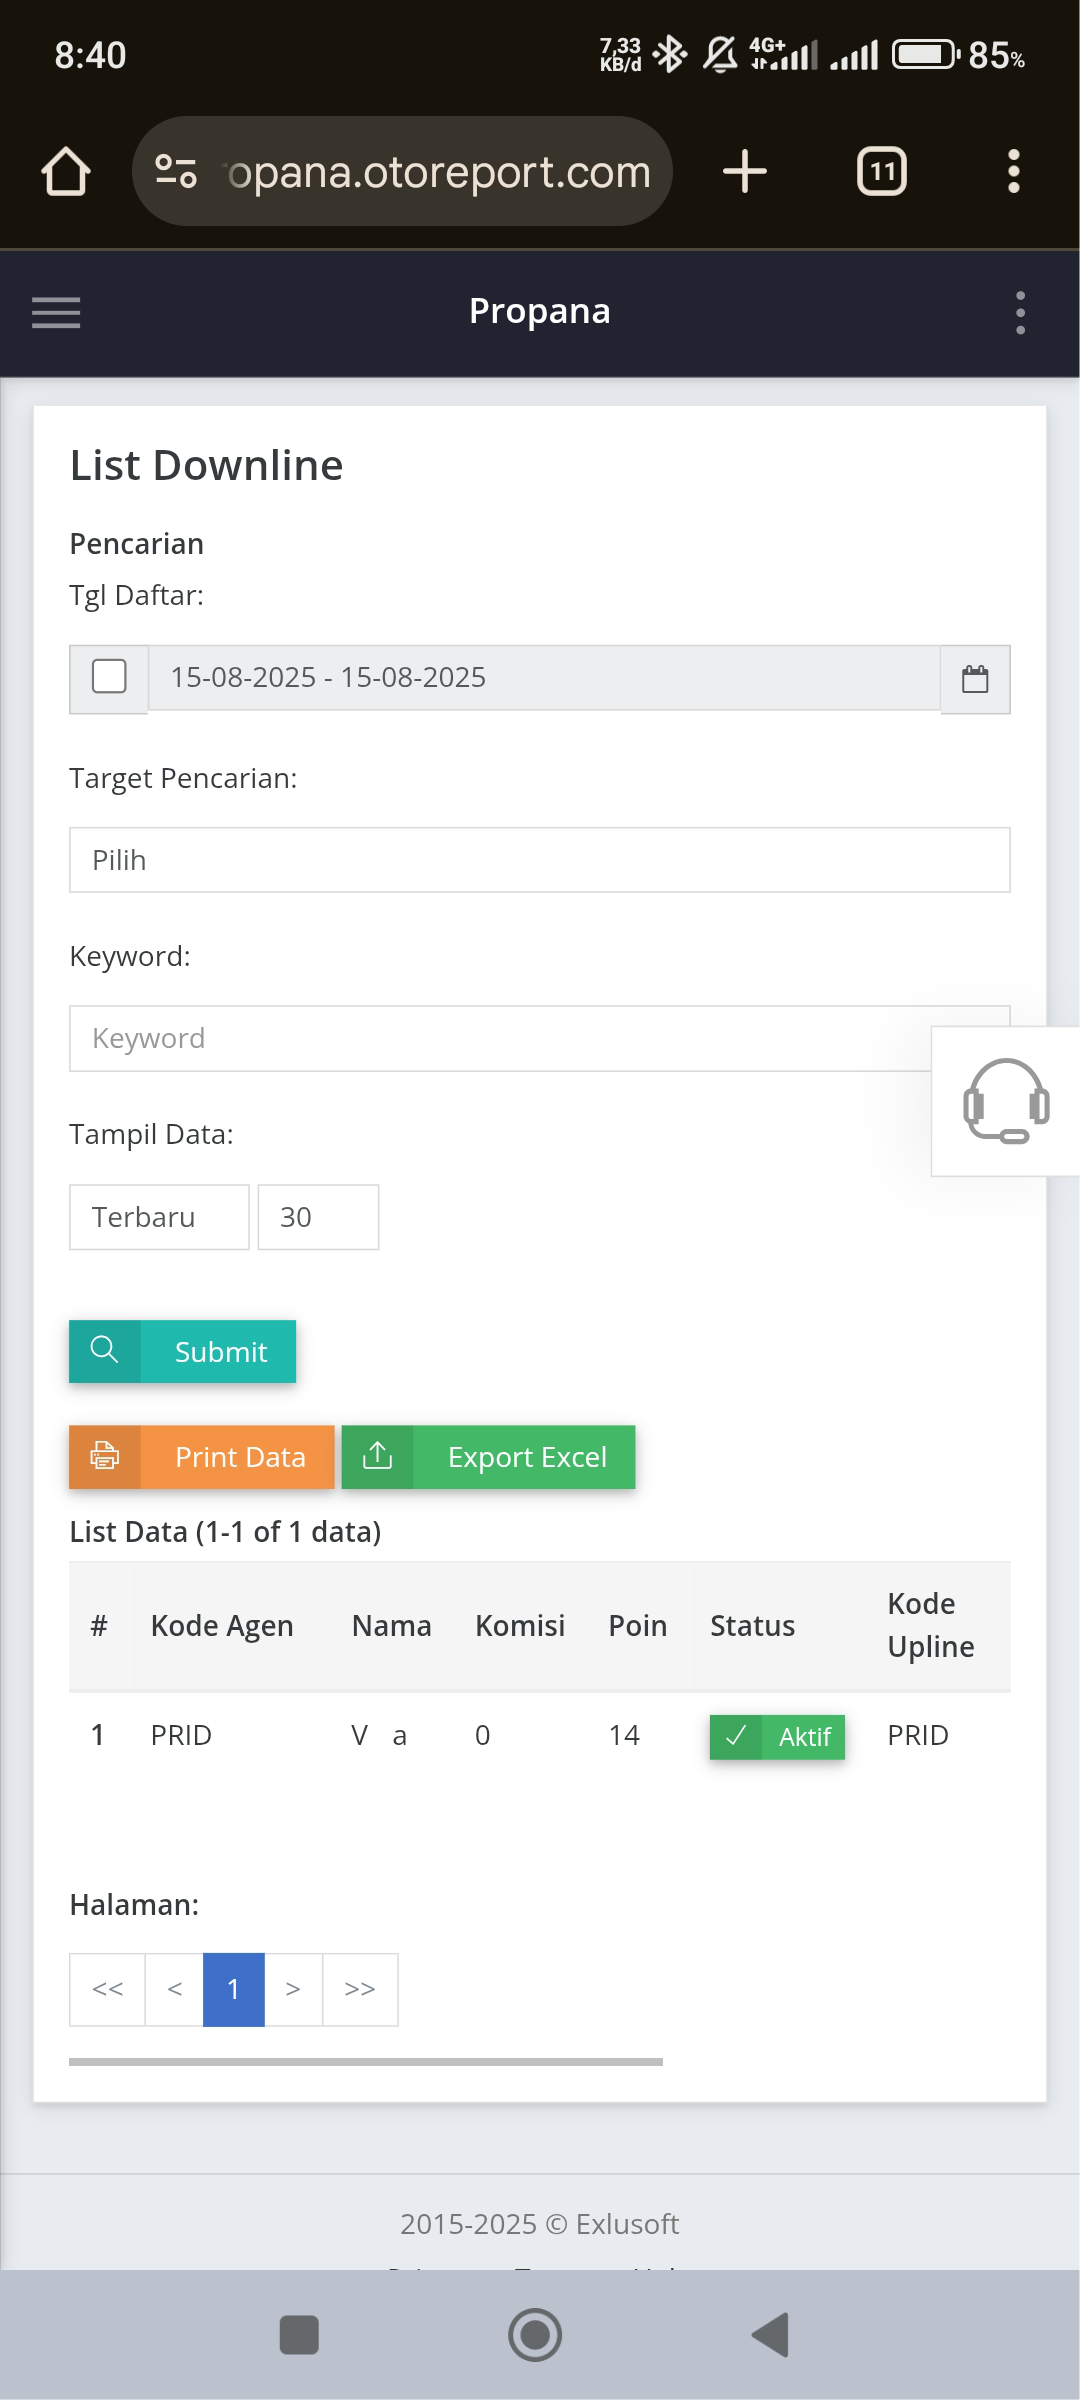Expand the Target Pencarian Pilih dropdown
1080x2400 pixels.
[540, 860]
